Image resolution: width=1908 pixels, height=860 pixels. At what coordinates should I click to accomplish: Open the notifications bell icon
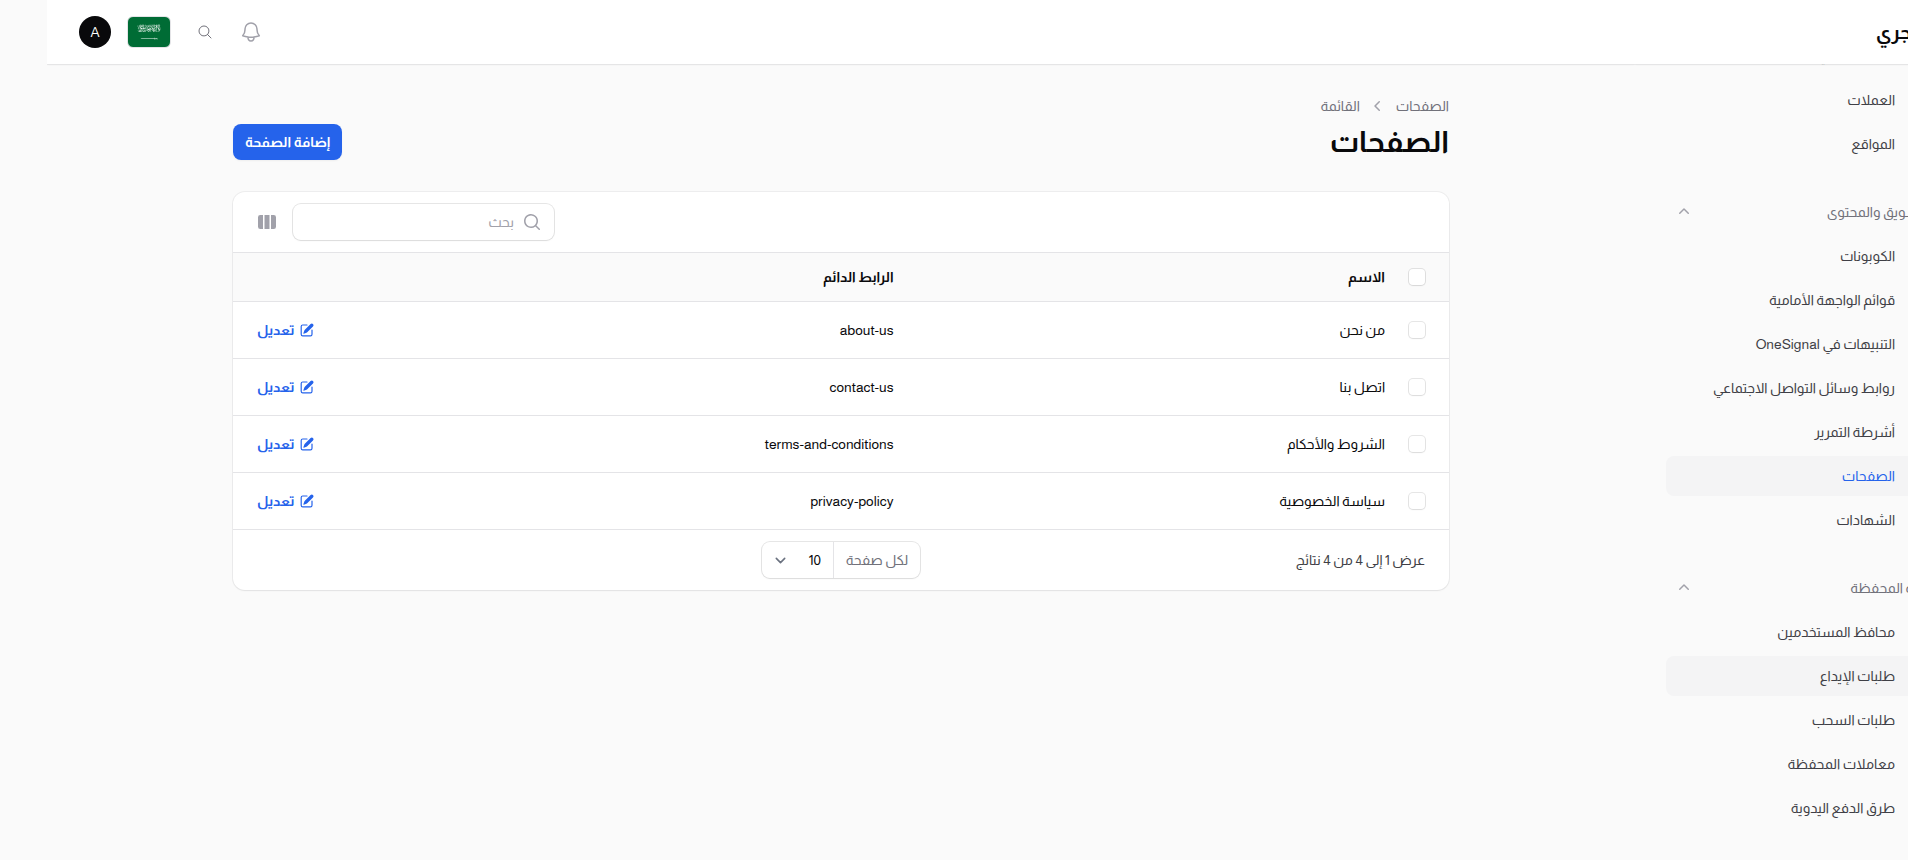[251, 32]
